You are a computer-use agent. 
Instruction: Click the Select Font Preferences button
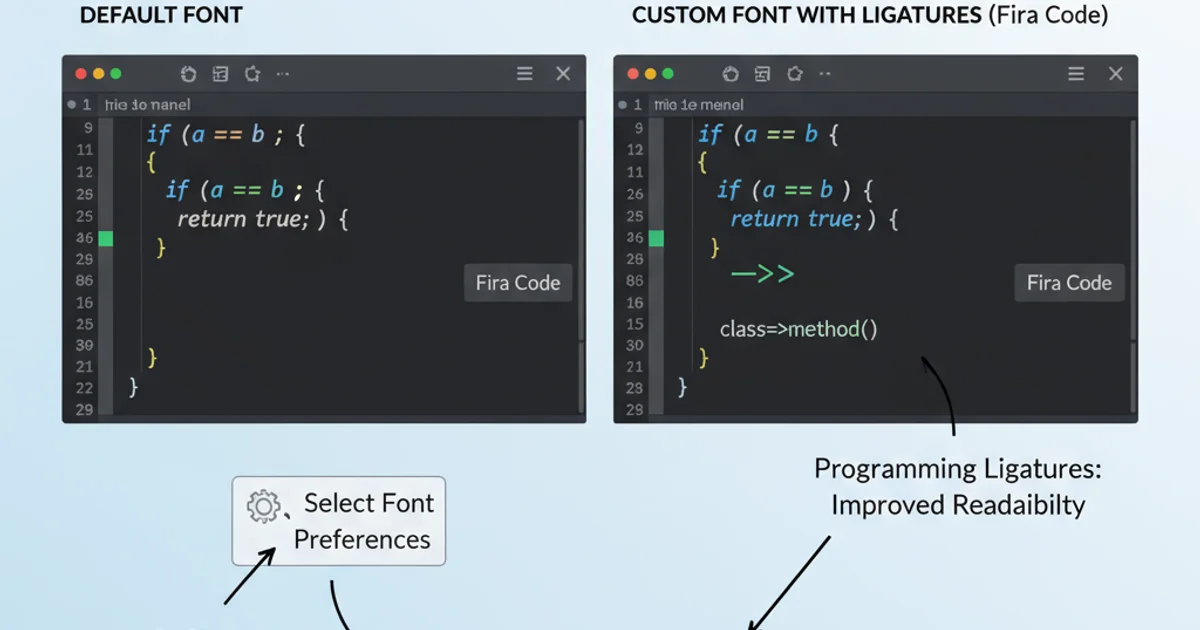point(339,521)
